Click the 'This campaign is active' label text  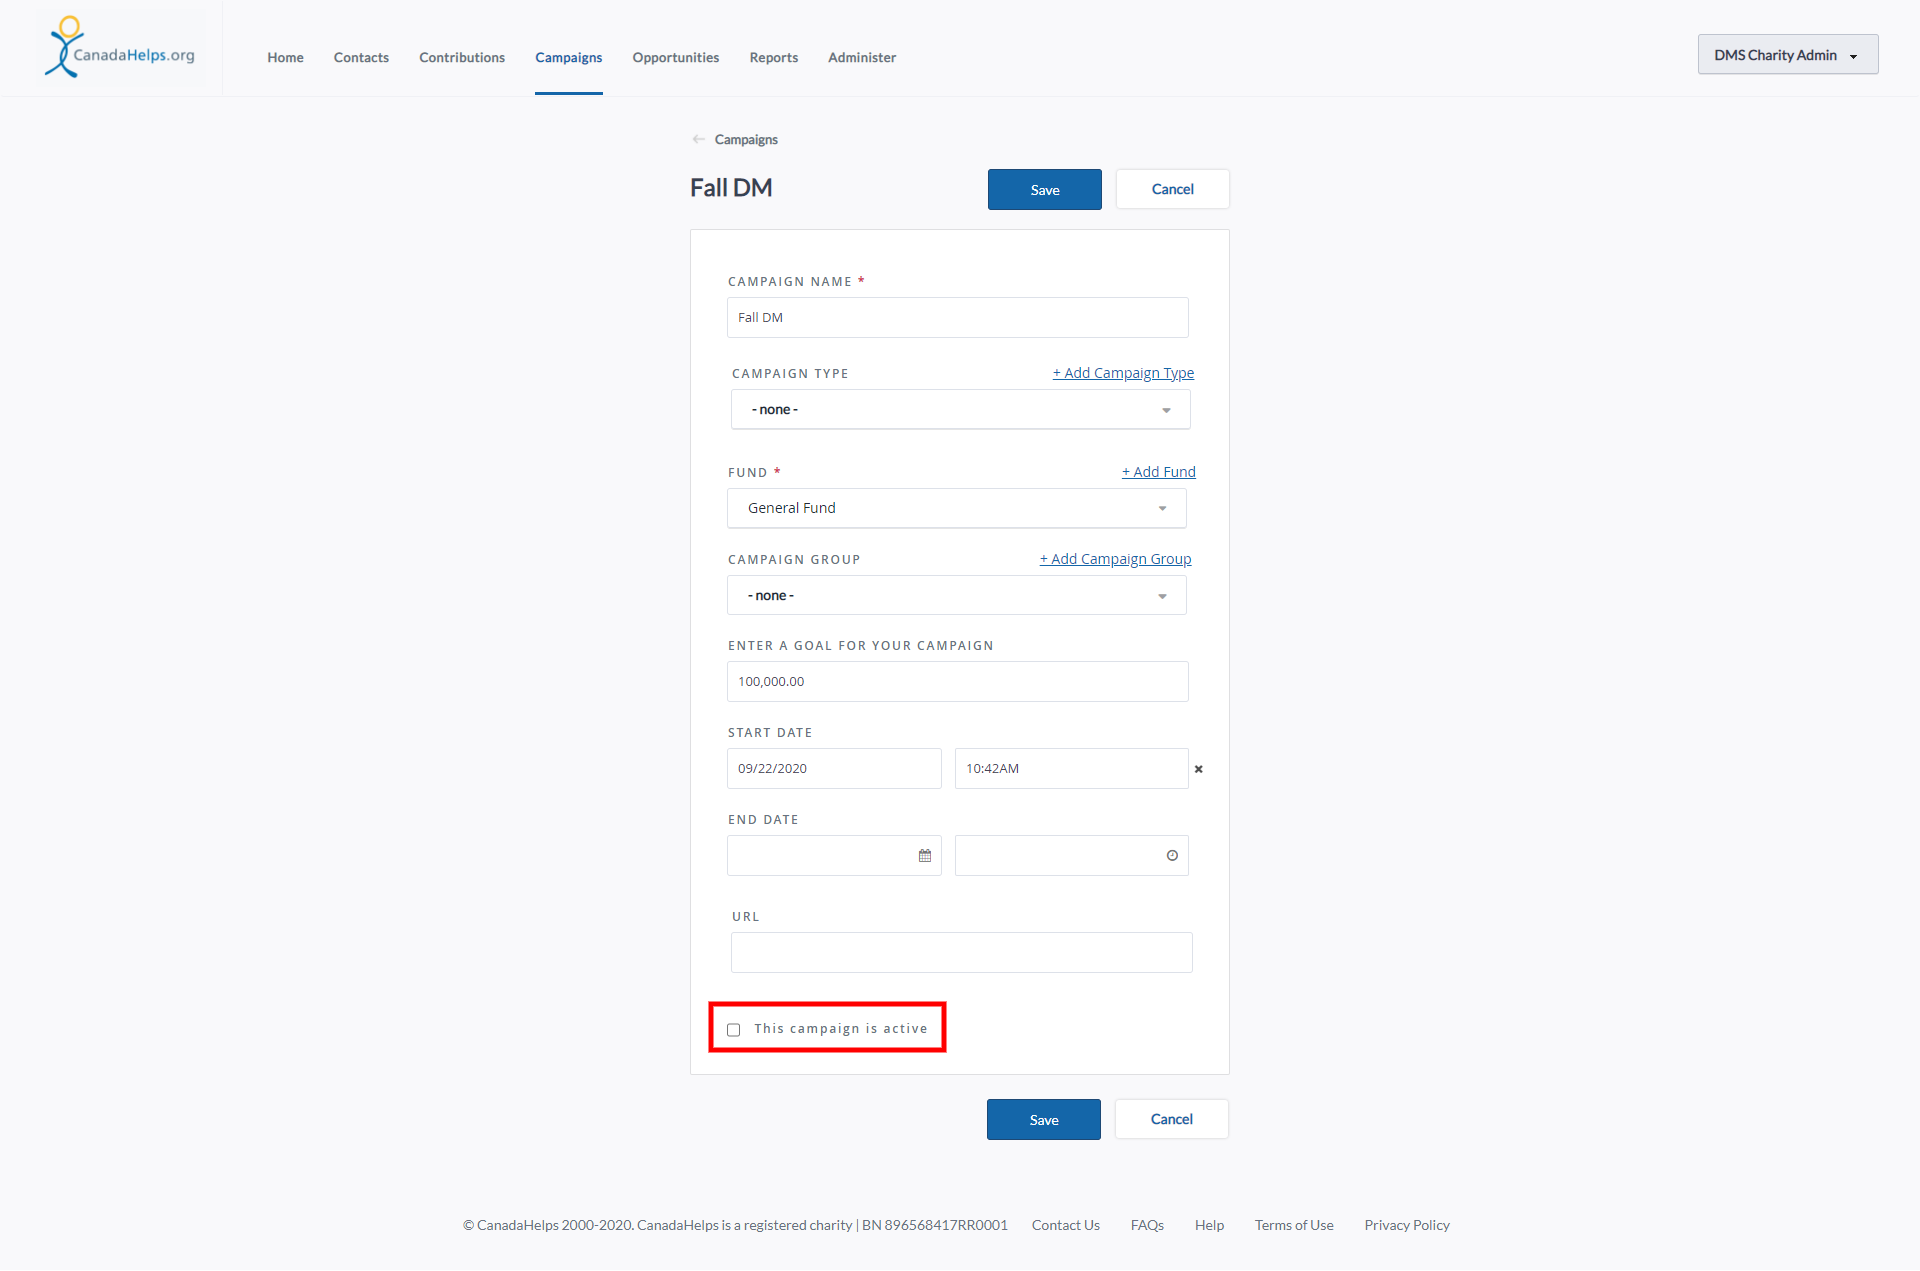841,1029
